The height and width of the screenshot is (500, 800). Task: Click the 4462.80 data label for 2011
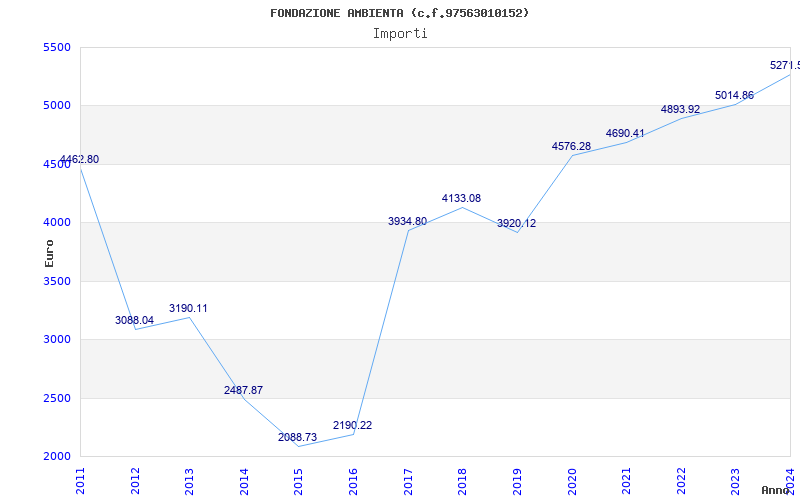[x=80, y=160]
